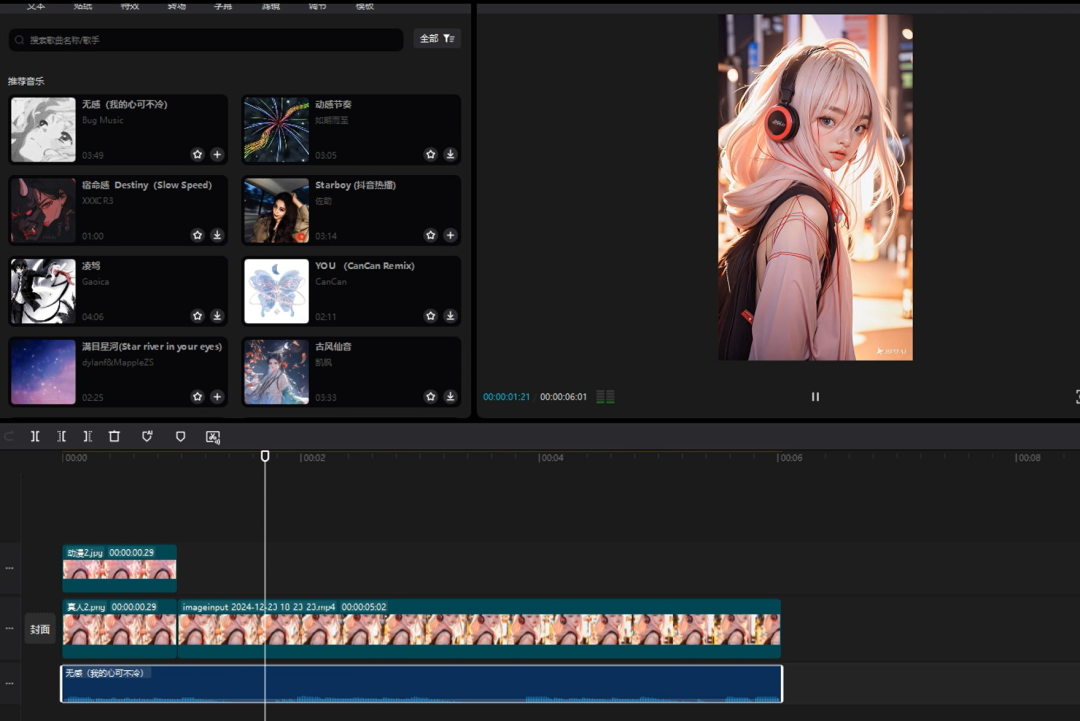Screen dimensions: 1080x721
Task: Open the 全部 filter dropdown
Action: (437, 39)
